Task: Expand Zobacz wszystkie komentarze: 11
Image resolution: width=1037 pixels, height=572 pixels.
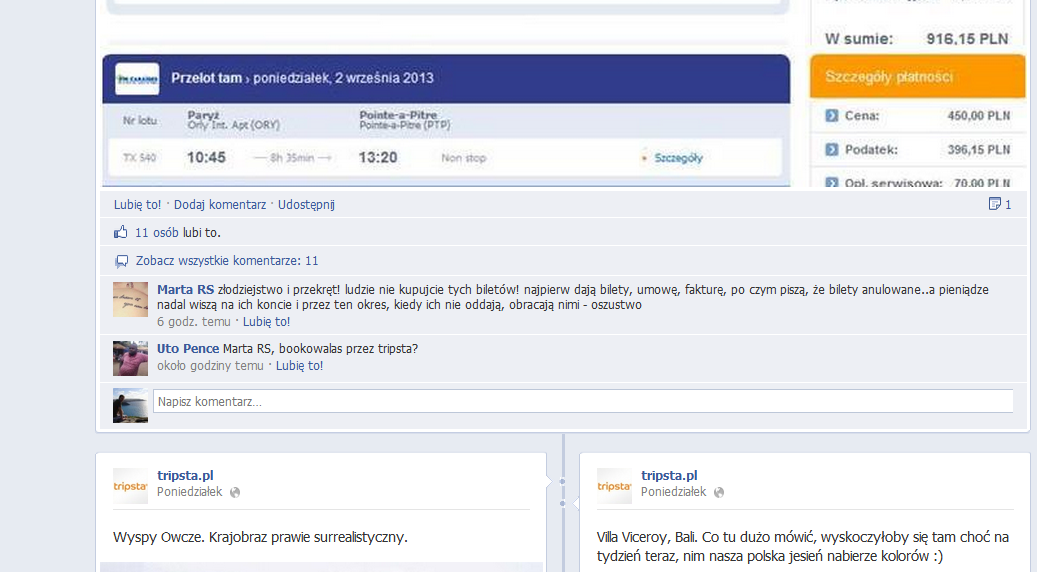Action: click(x=227, y=261)
